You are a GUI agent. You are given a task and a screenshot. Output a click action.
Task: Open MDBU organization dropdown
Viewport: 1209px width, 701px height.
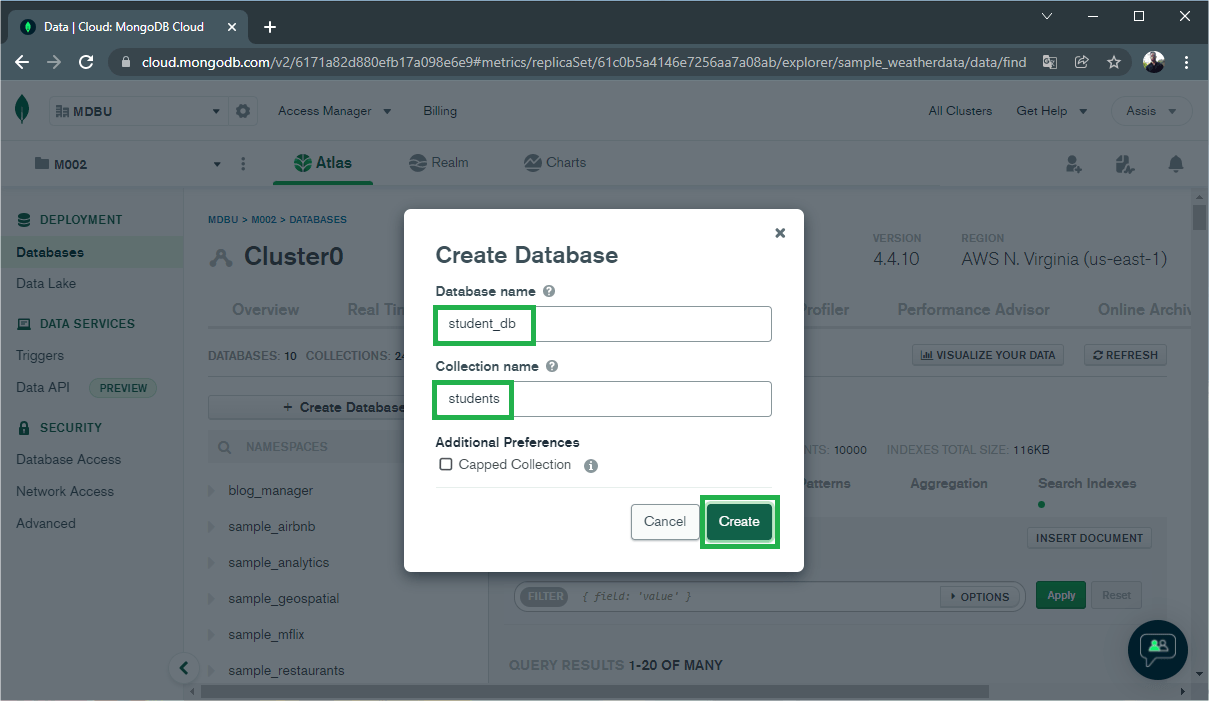[139, 111]
